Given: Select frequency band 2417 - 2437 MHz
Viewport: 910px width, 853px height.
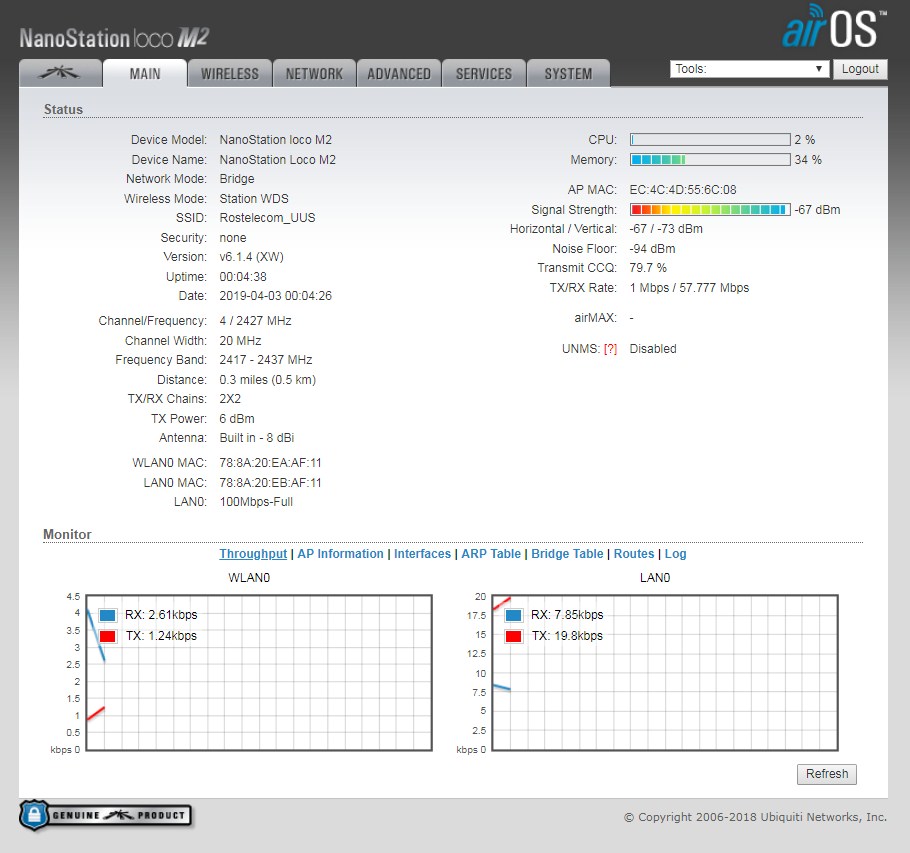Looking at the screenshot, I should pyautogui.click(x=266, y=360).
